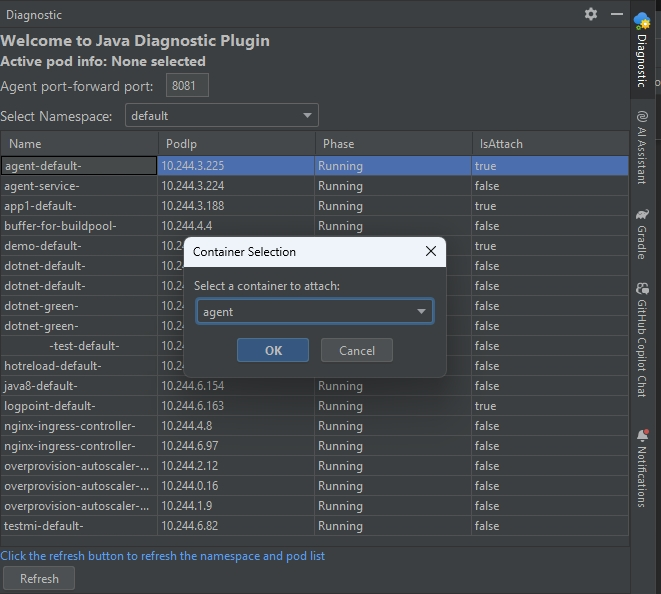Viewport: 661px width, 594px height.
Task: Open the Diagnostic sidebar tool tab
Action: pos(642,50)
